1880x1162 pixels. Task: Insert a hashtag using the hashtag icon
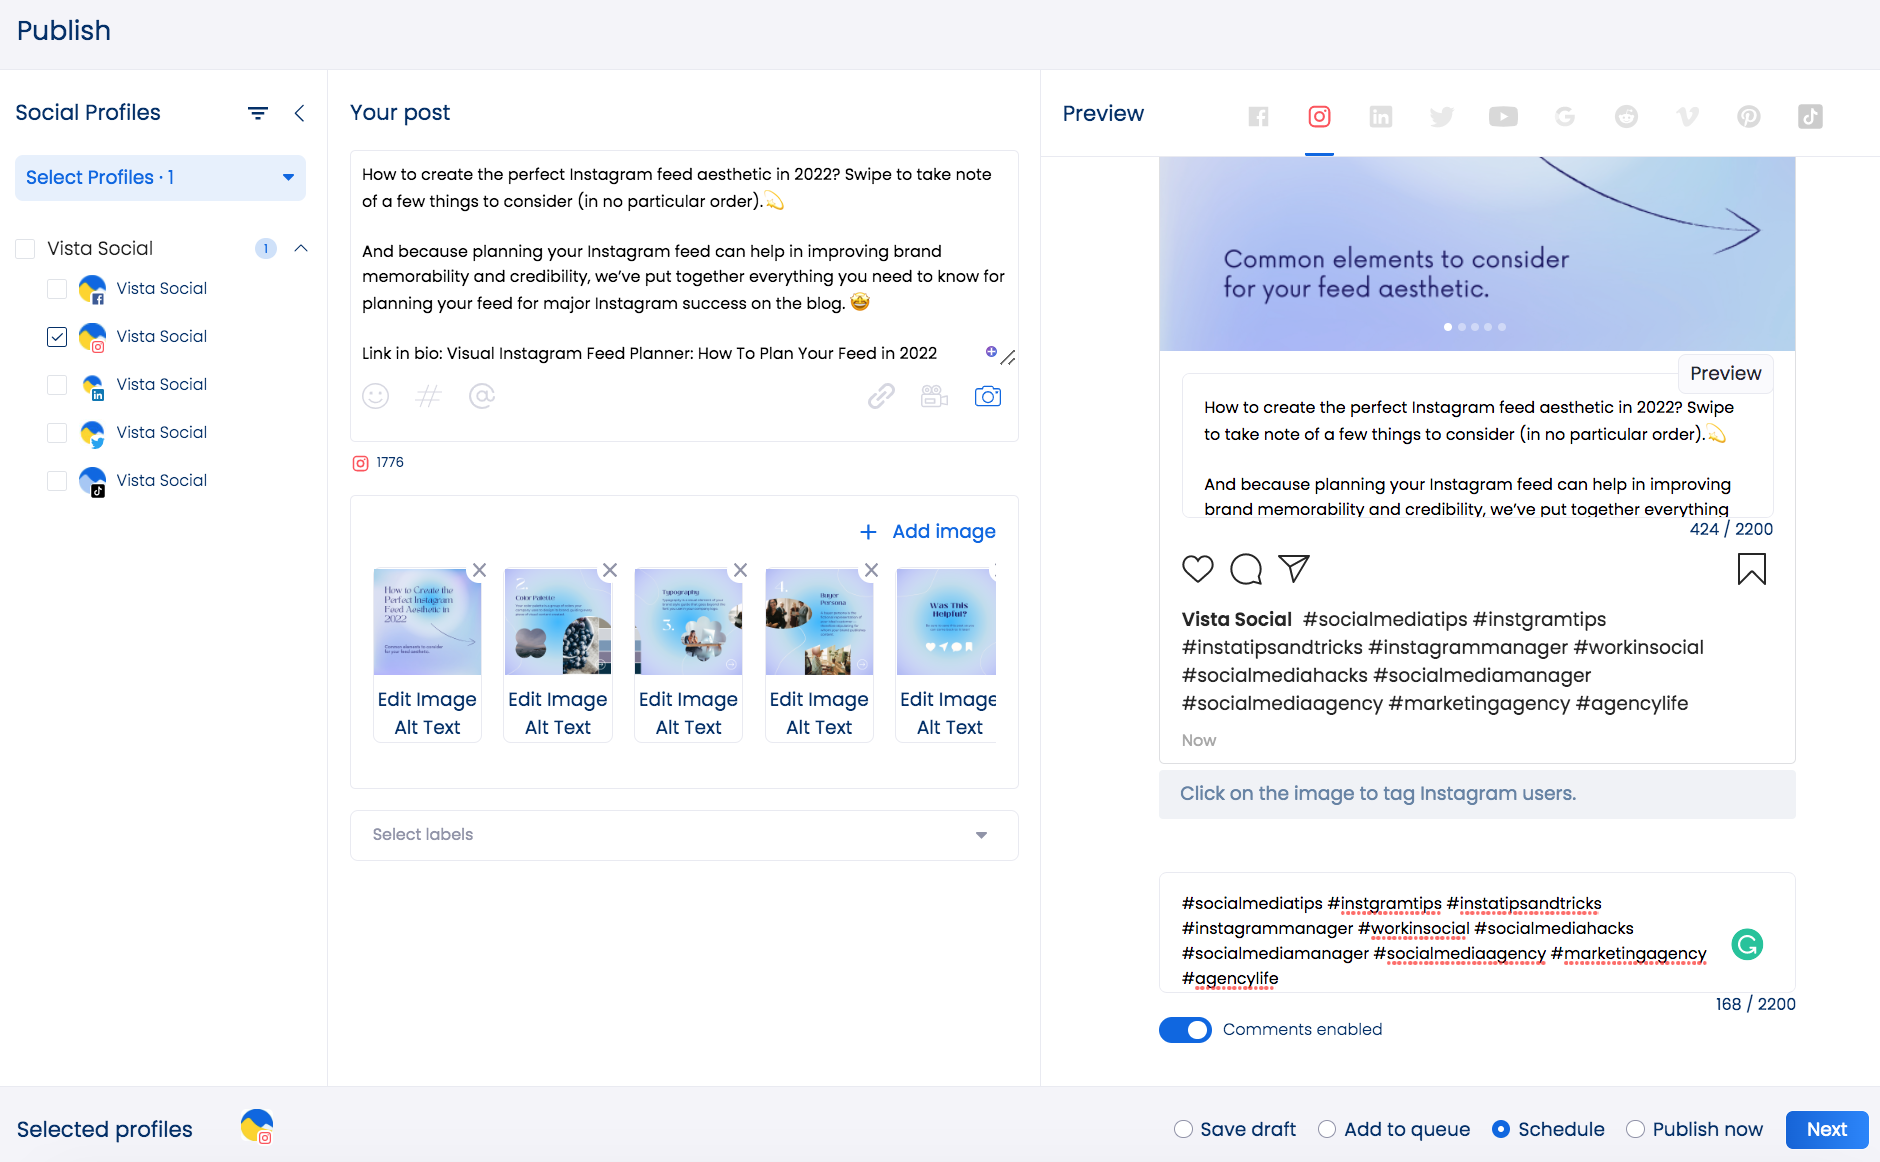(429, 396)
